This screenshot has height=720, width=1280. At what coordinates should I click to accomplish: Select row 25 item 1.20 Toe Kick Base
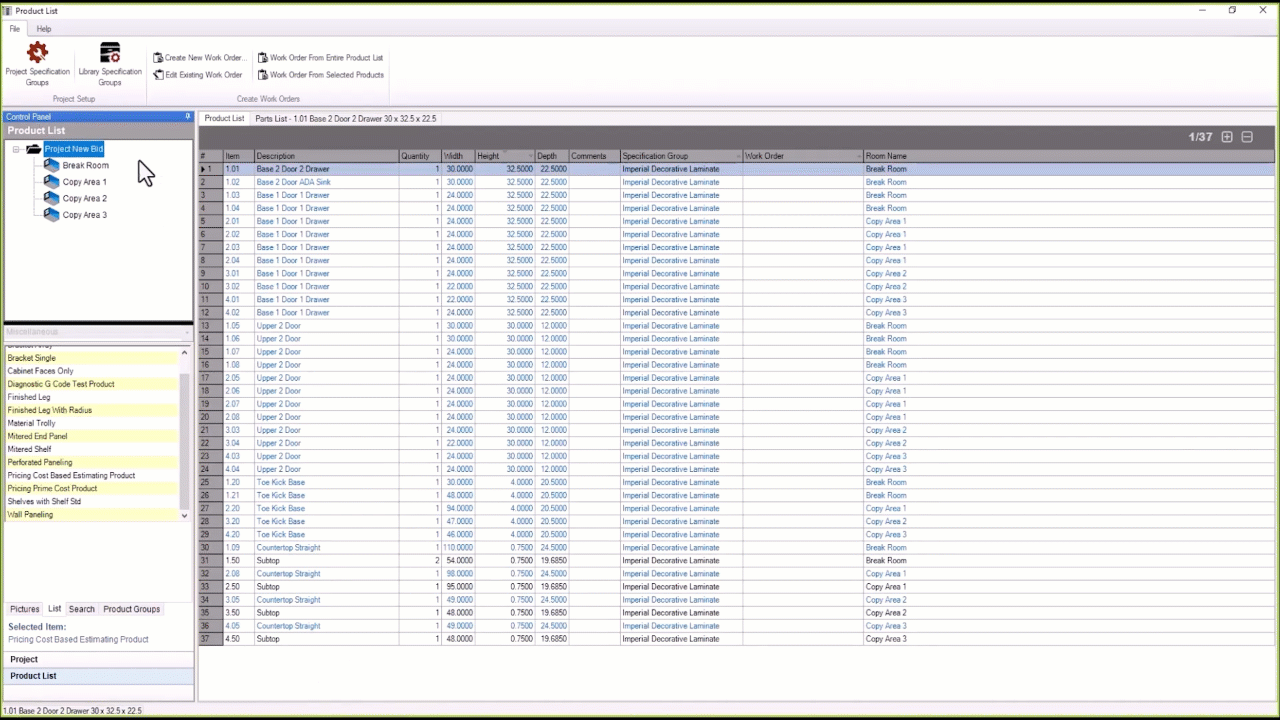(737, 482)
